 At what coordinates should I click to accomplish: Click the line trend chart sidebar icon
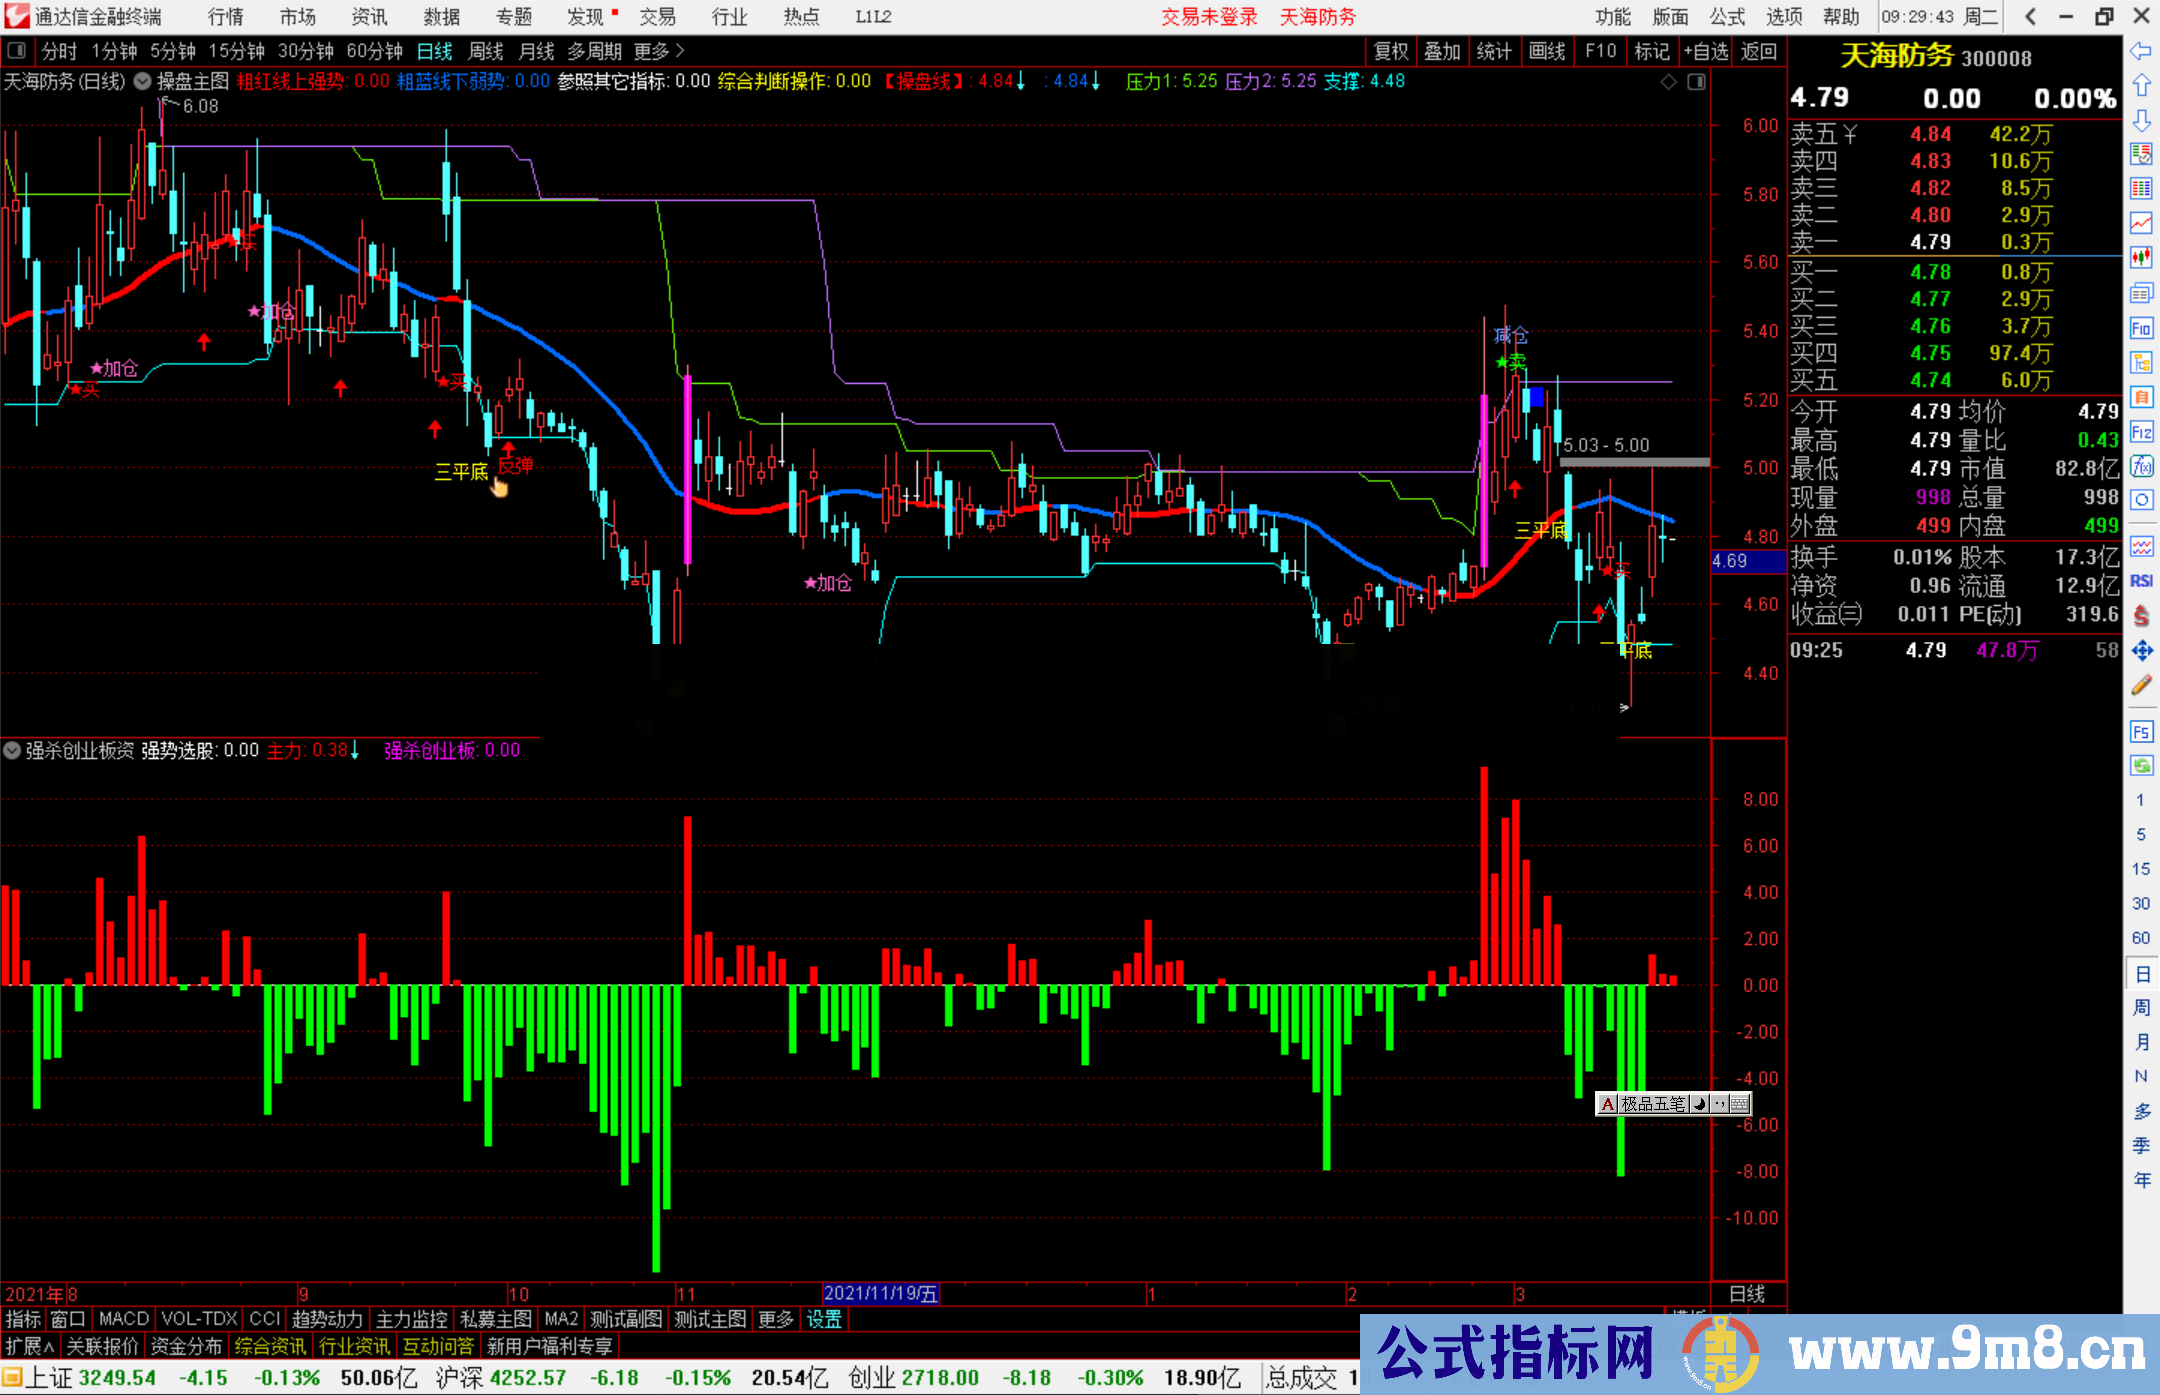coord(2141,223)
